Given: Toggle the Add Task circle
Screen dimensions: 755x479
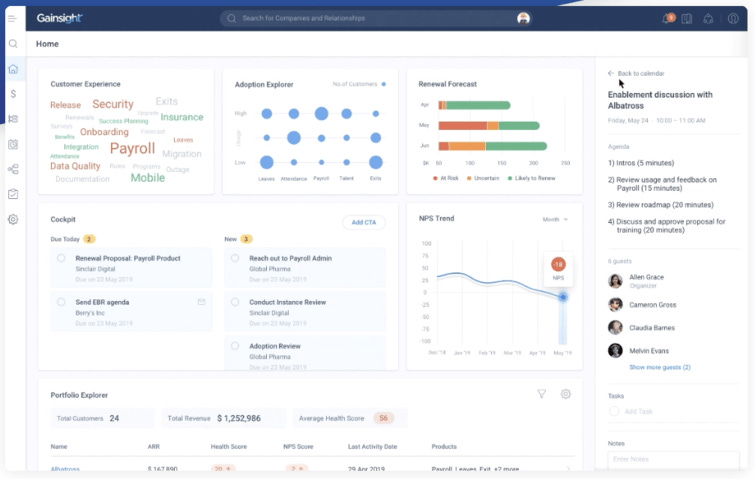Looking at the screenshot, I should pyautogui.click(x=614, y=411).
